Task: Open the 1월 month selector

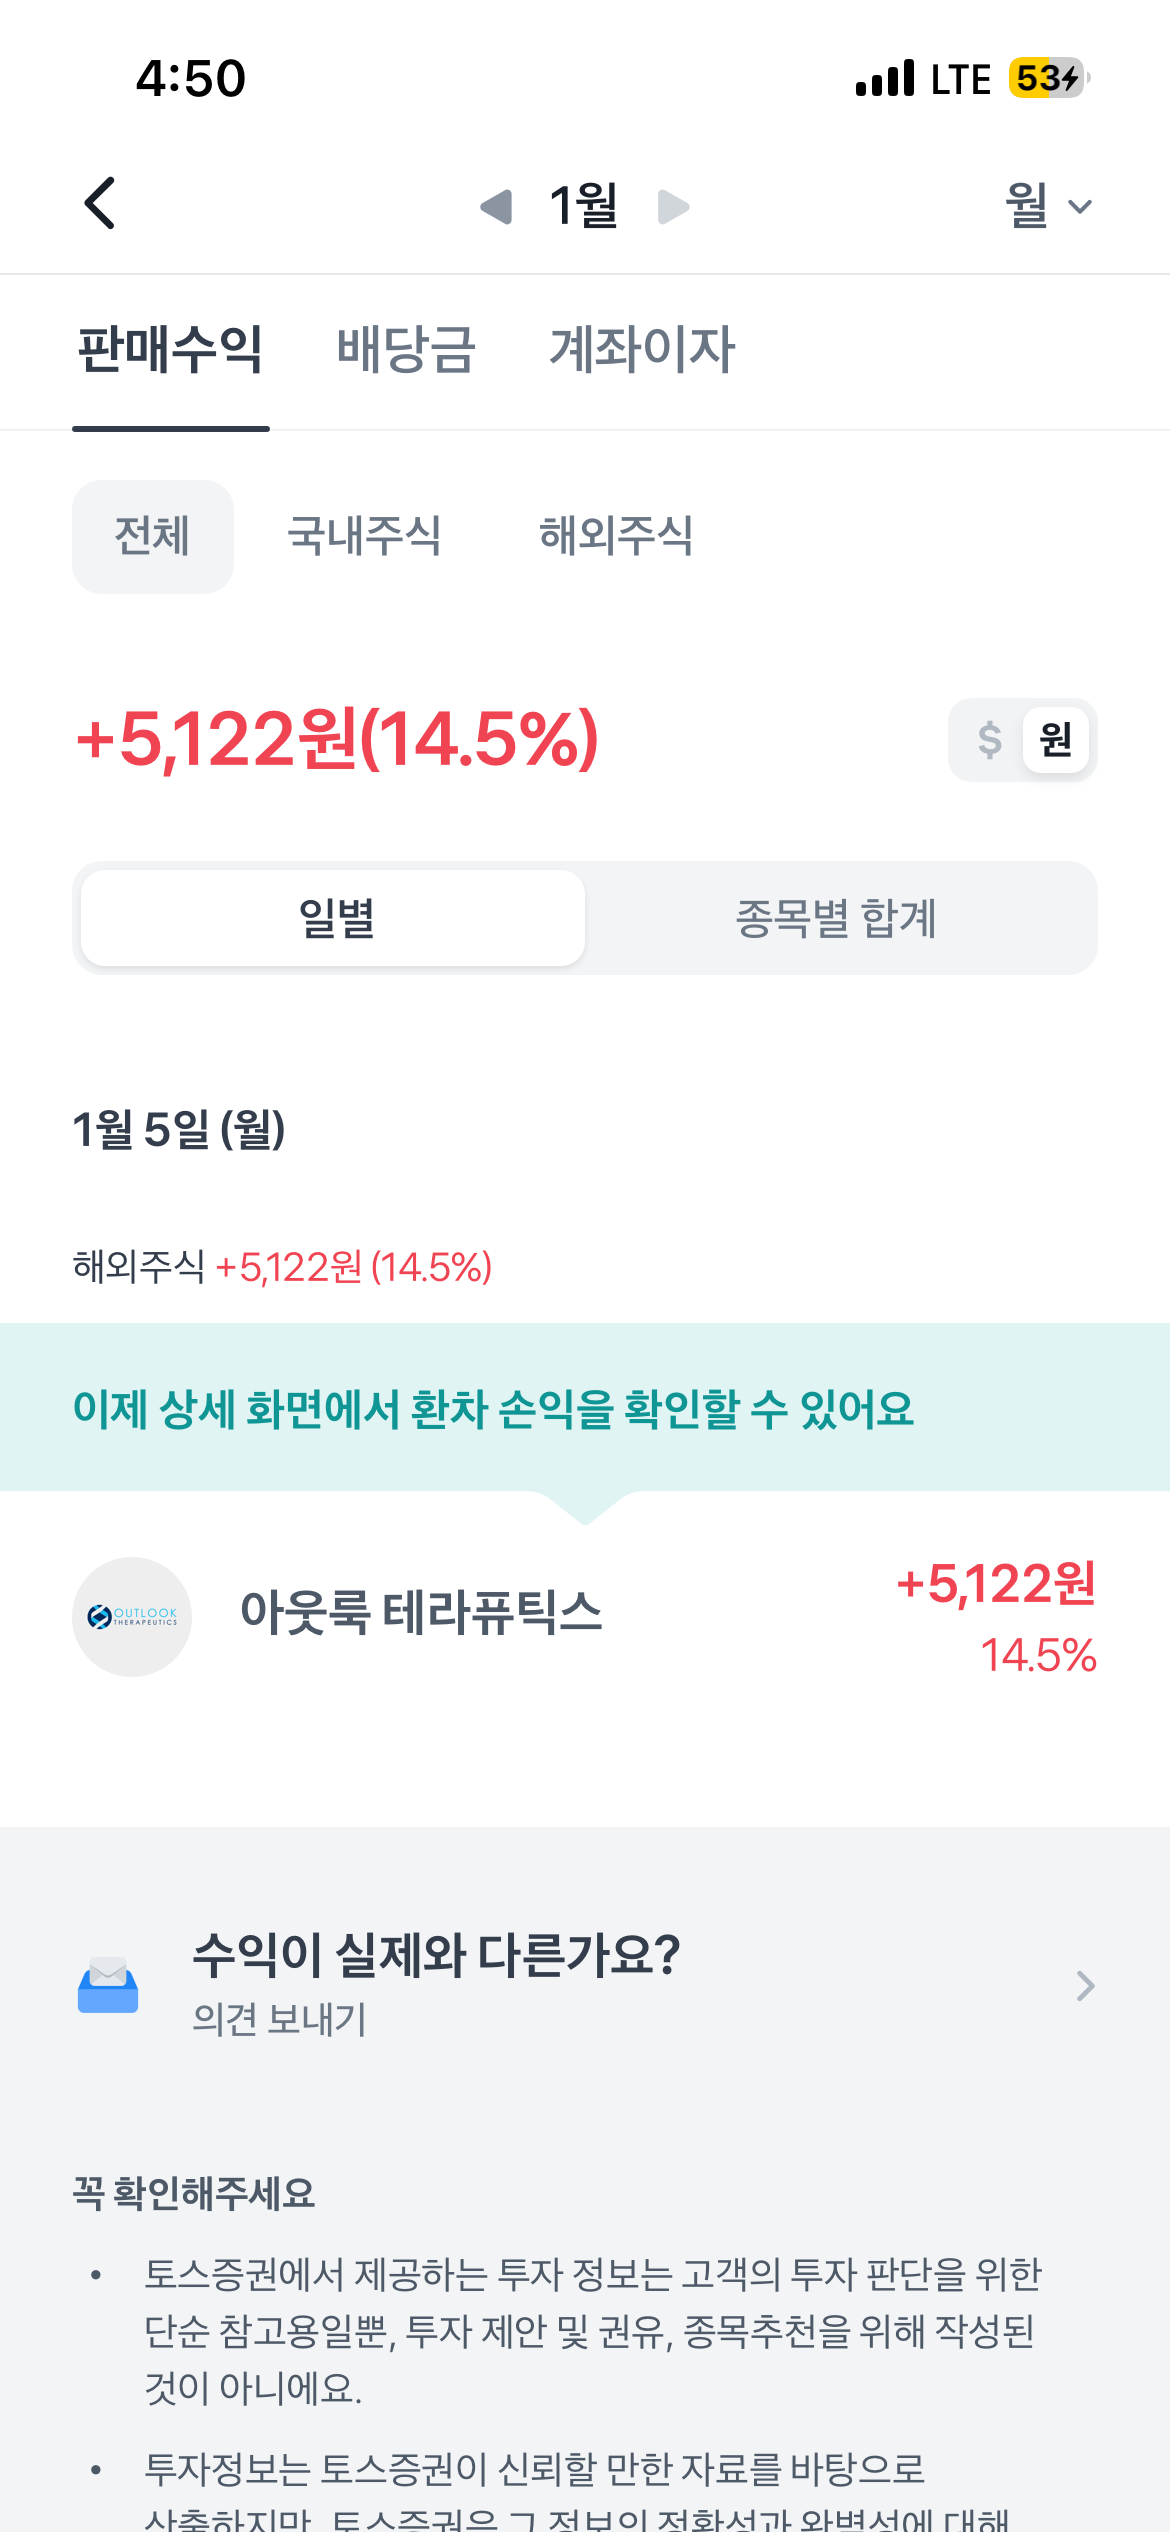Action: point(584,206)
